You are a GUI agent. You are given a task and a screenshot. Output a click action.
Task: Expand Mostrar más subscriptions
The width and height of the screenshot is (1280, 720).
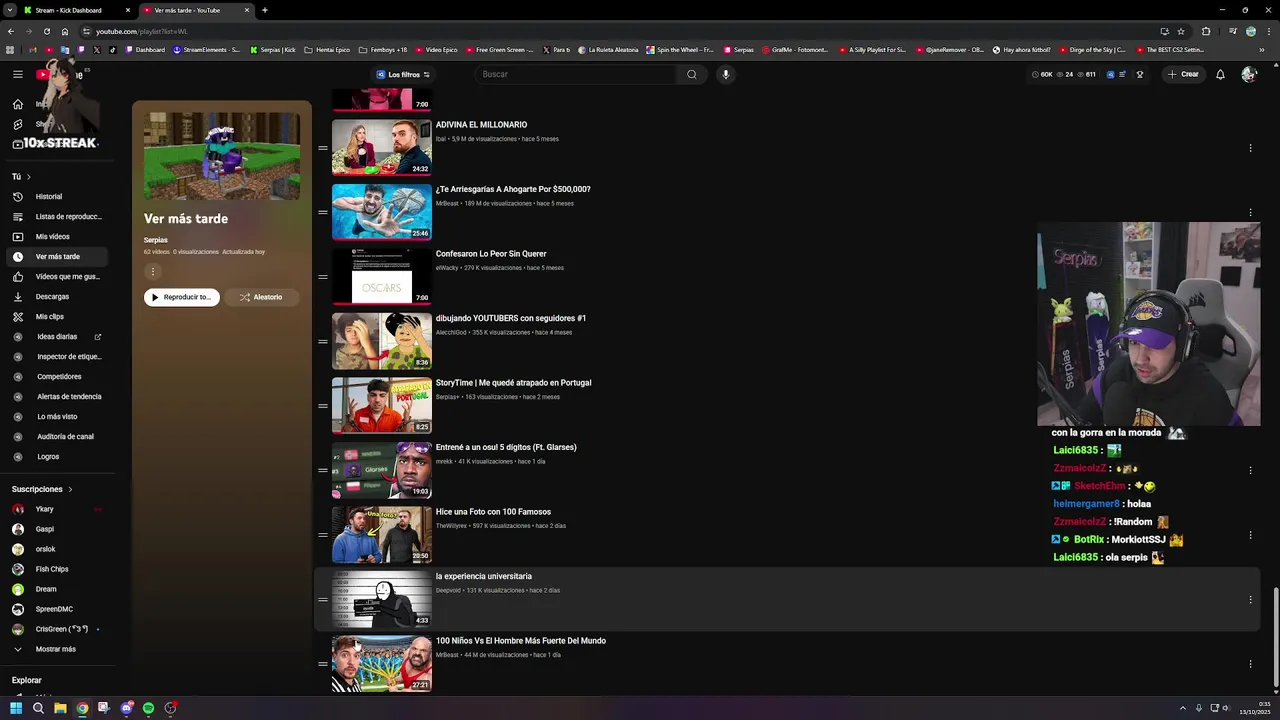[x=58, y=649]
